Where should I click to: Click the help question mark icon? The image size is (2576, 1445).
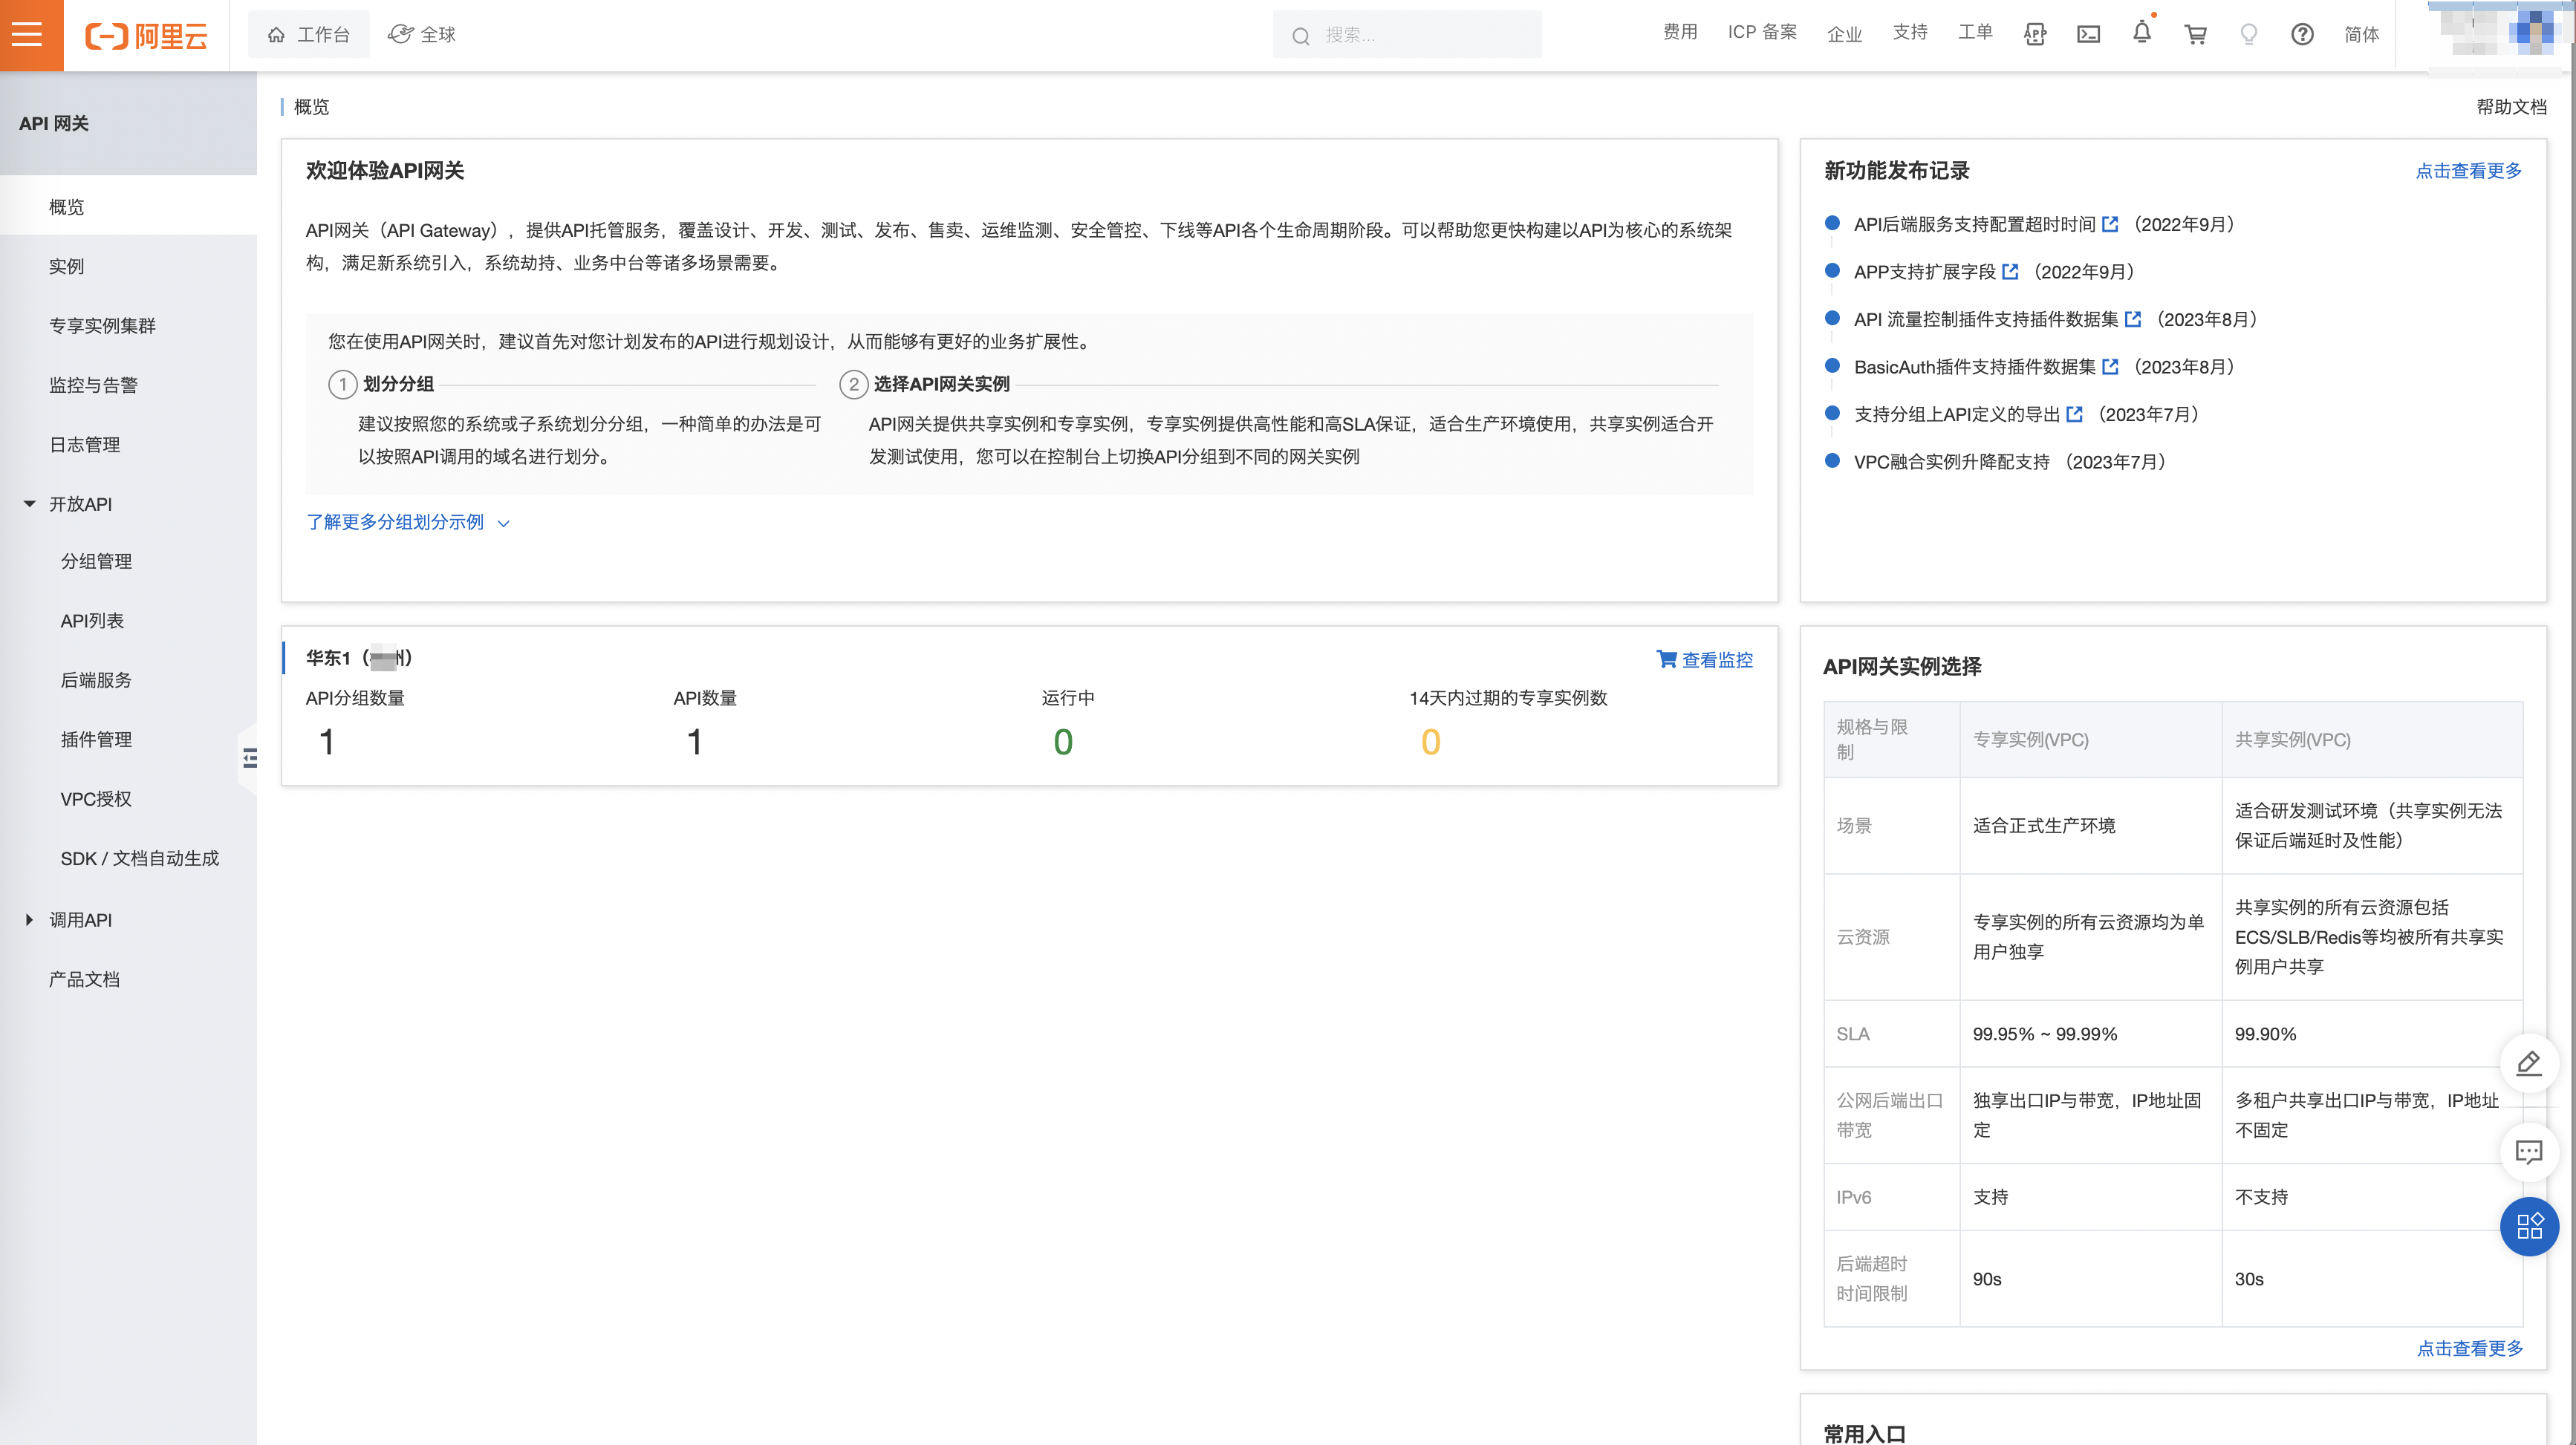click(2302, 35)
